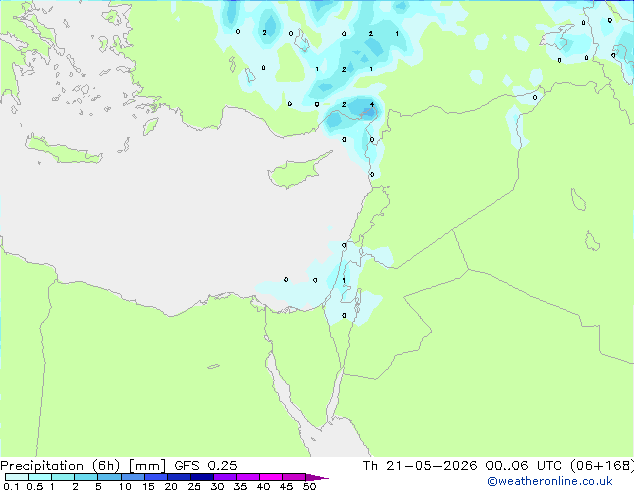Click the 'Precipitation (6h)' title text
634x490 pixels.
point(60,466)
